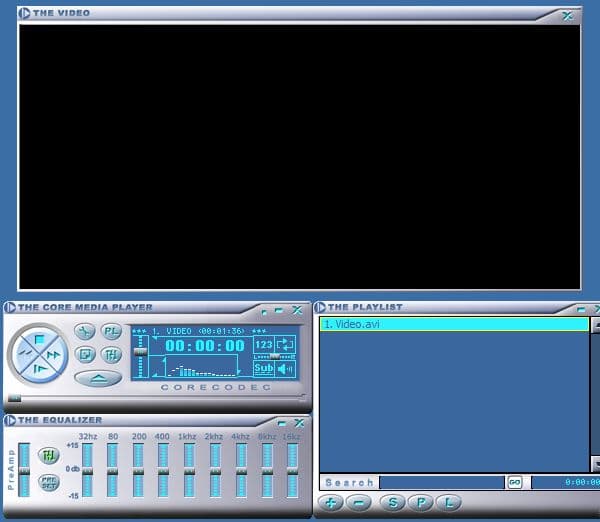This screenshot has height=522, width=600.
Task: Click the playlist scroll down arrow
Action: tap(595, 463)
